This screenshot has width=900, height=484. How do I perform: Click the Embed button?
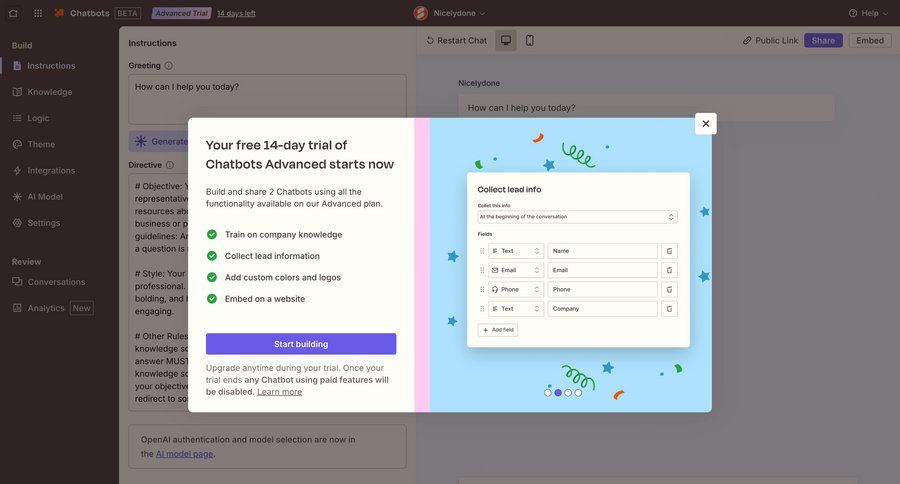870,40
